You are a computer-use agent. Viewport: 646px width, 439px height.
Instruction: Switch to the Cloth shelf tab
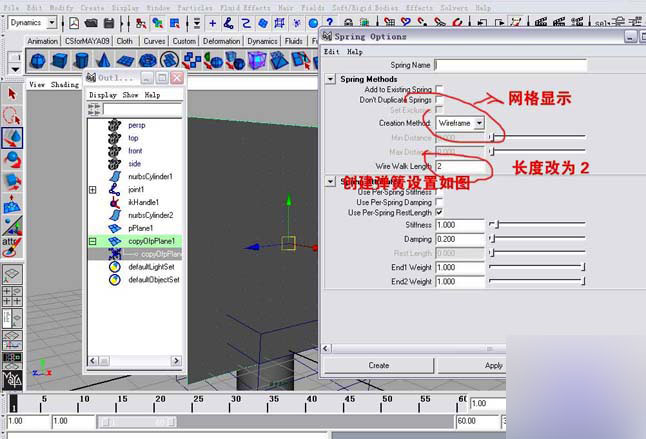point(124,41)
